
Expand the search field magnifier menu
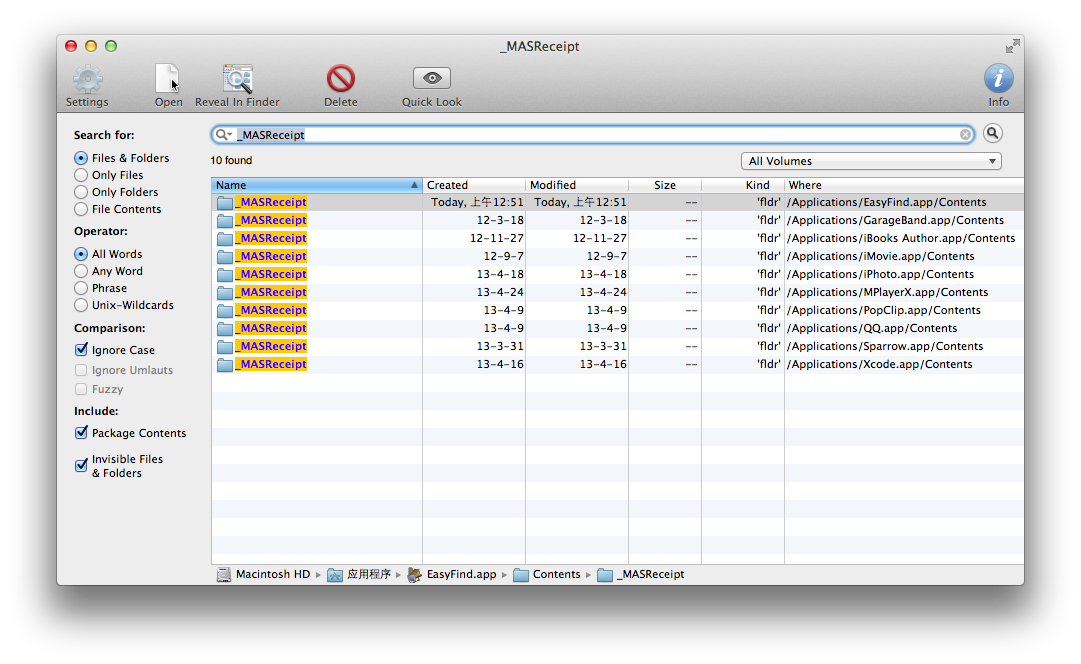click(x=224, y=135)
